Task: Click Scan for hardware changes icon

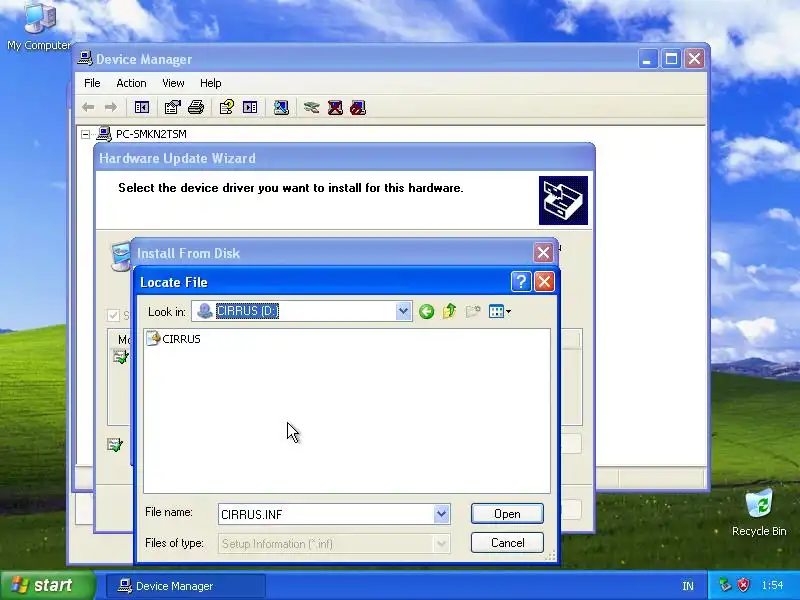Action: pyautogui.click(x=281, y=107)
